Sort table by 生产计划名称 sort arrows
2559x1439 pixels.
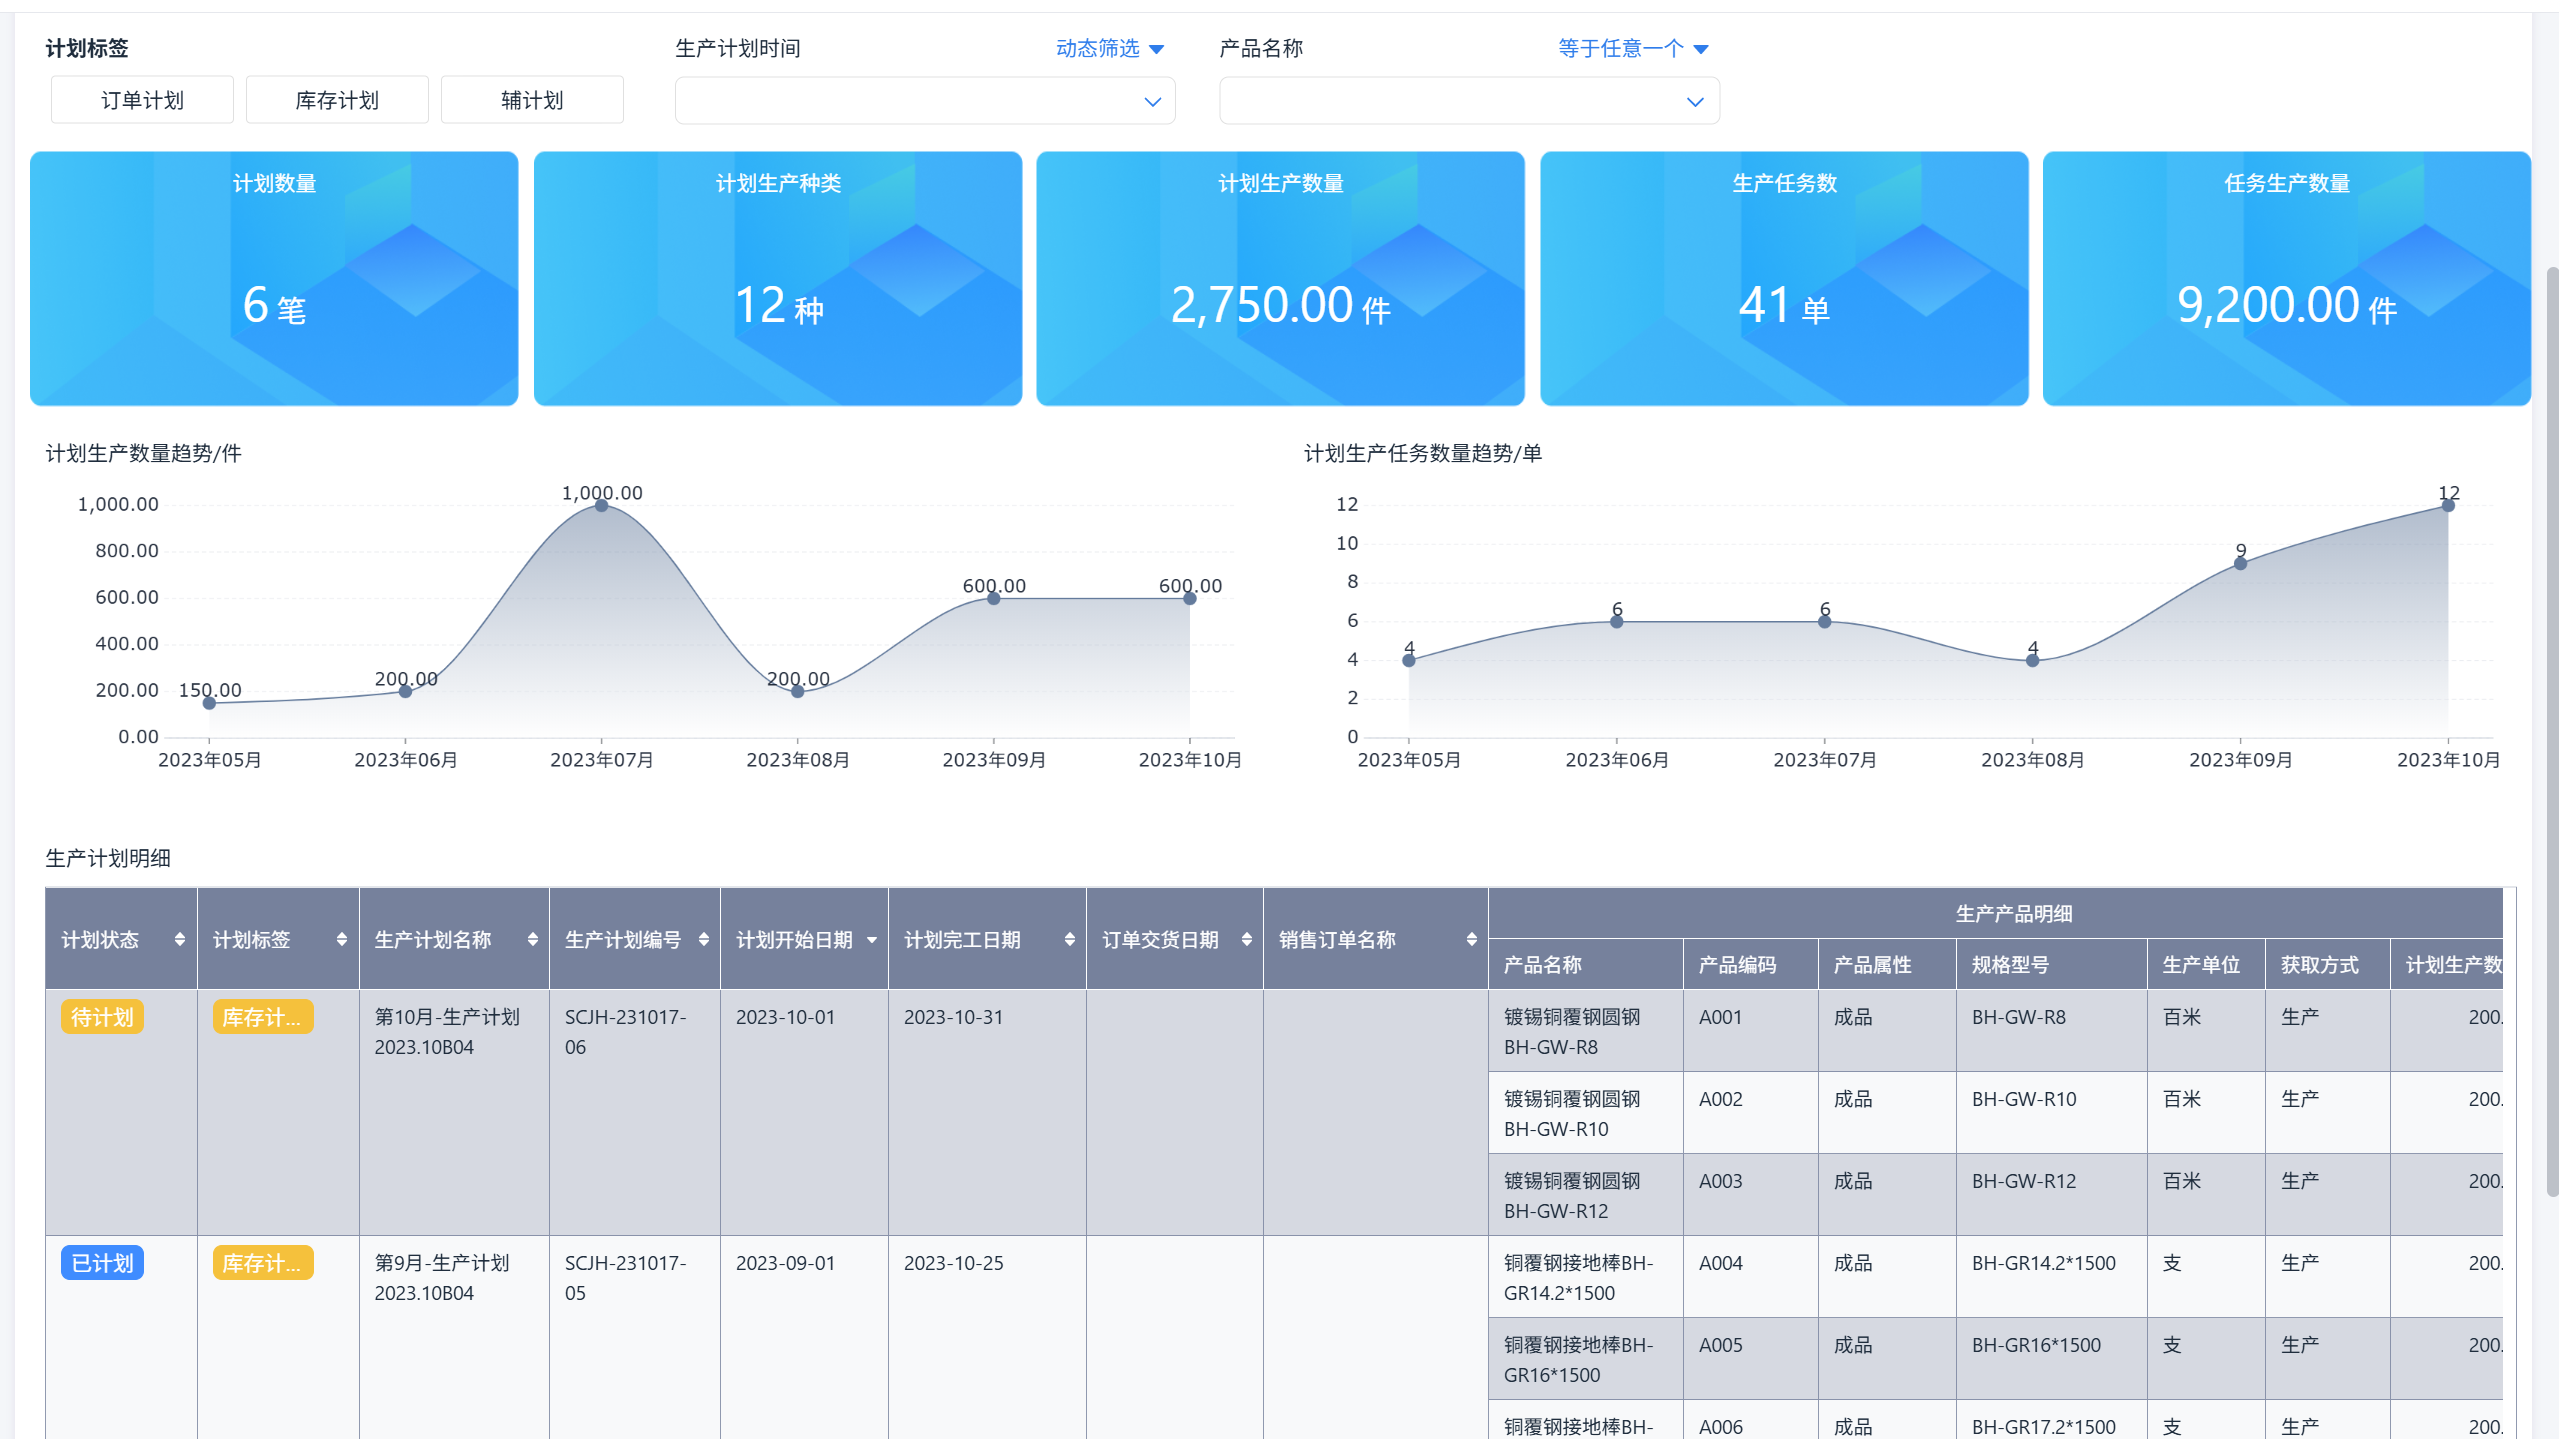coord(533,939)
